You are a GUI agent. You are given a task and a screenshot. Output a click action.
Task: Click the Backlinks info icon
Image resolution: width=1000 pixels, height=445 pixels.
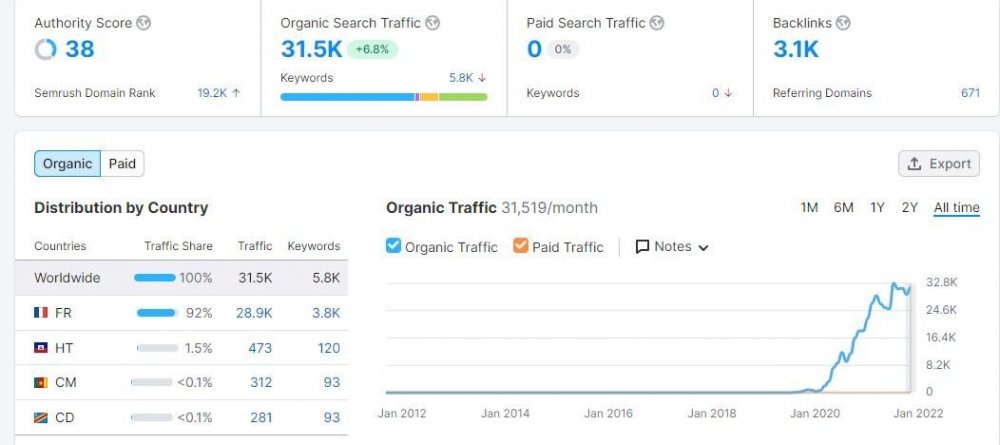(x=843, y=23)
